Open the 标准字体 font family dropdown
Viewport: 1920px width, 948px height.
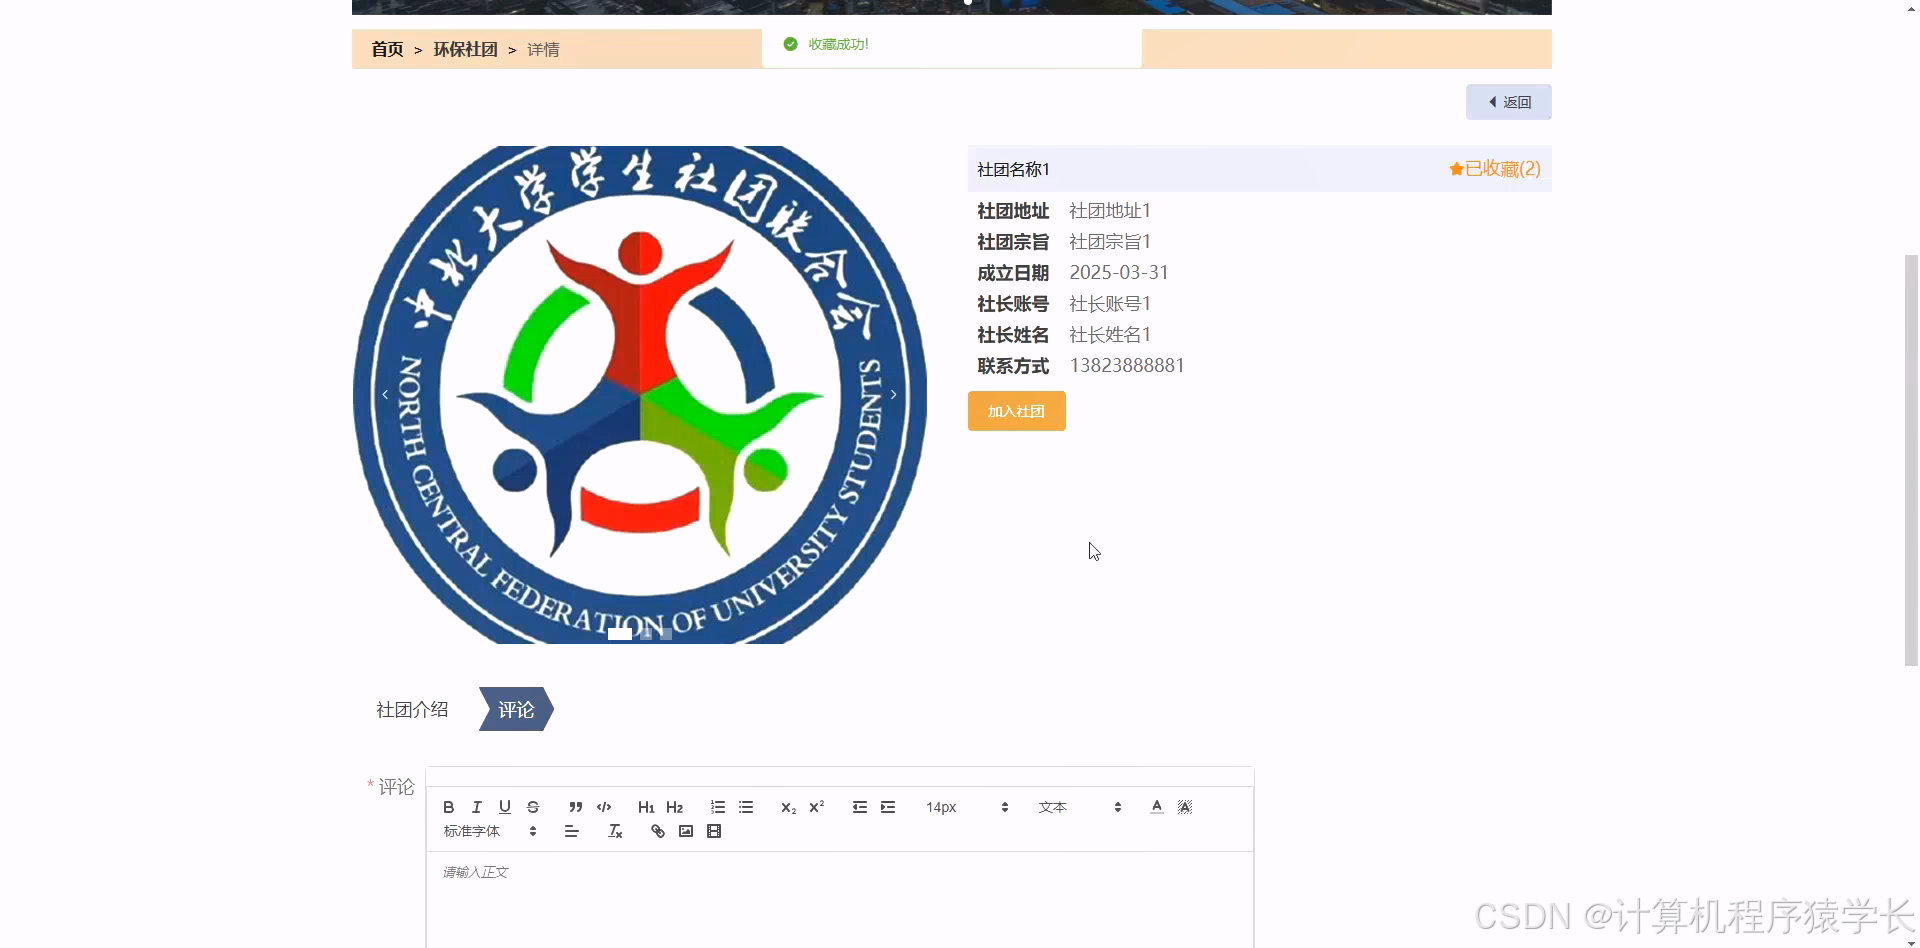click(x=490, y=831)
